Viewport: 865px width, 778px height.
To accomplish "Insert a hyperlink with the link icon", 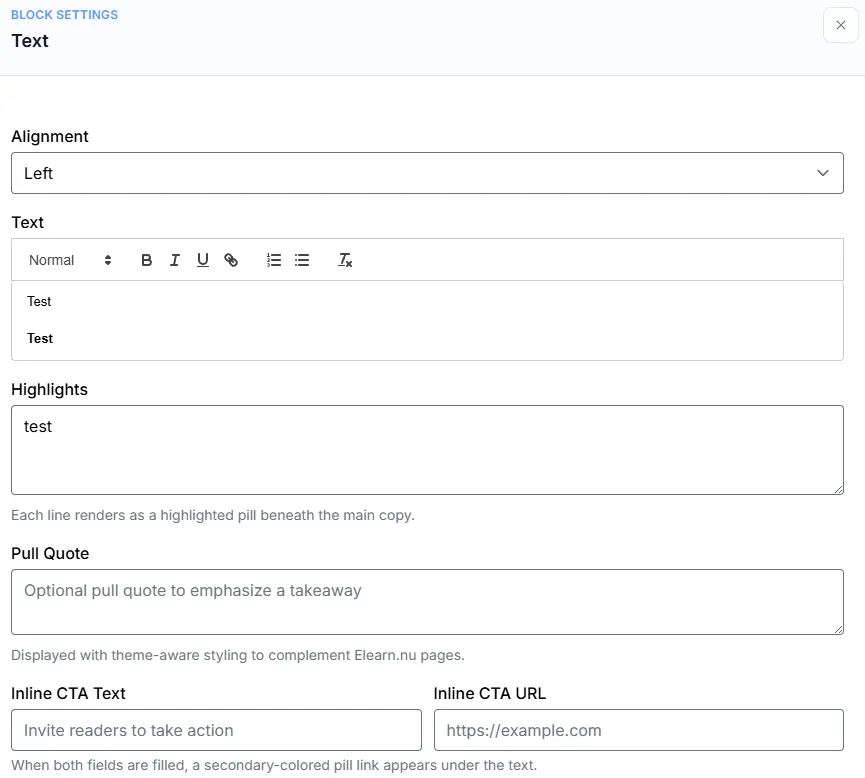I will click(231, 260).
